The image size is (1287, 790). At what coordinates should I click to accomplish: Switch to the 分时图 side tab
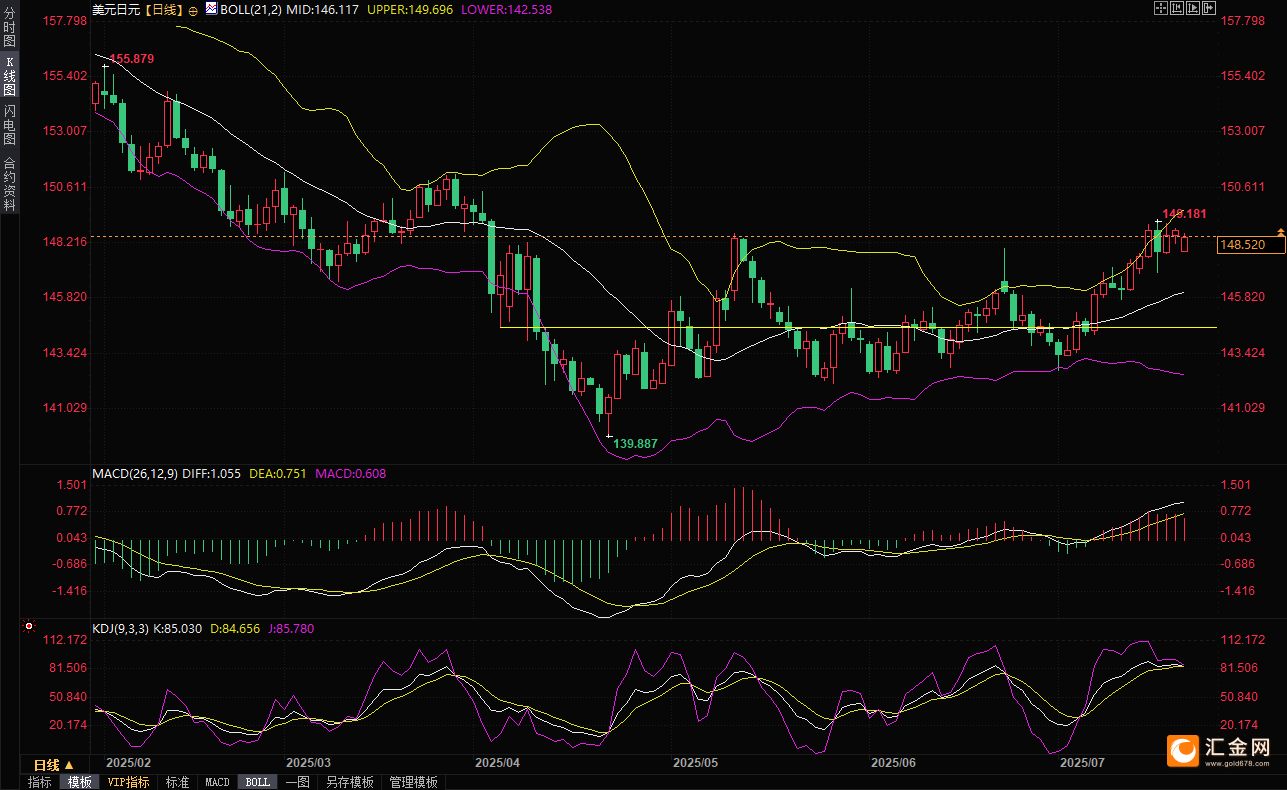pos(9,28)
